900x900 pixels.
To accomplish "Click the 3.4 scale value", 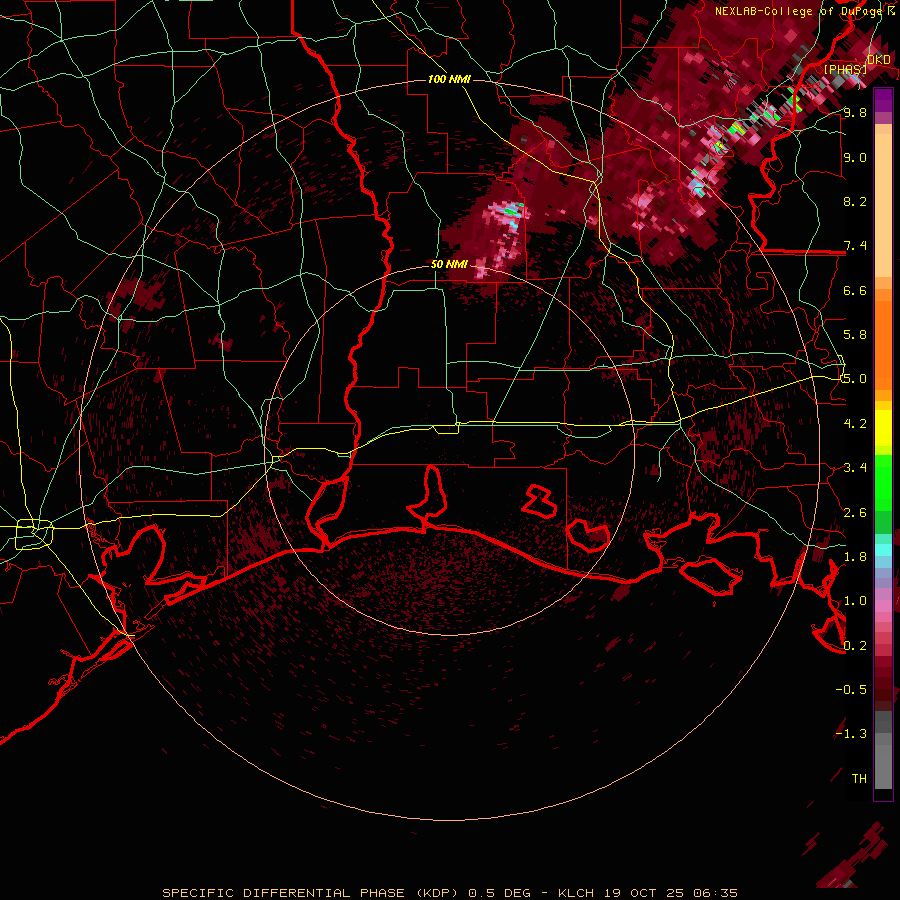I will pyautogui.click(x=855, y=468).
